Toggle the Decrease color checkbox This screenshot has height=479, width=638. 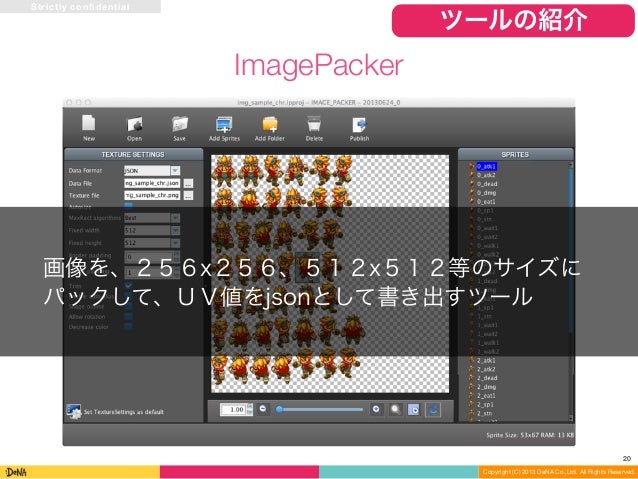pyautogui.click(x=128, y=327)
